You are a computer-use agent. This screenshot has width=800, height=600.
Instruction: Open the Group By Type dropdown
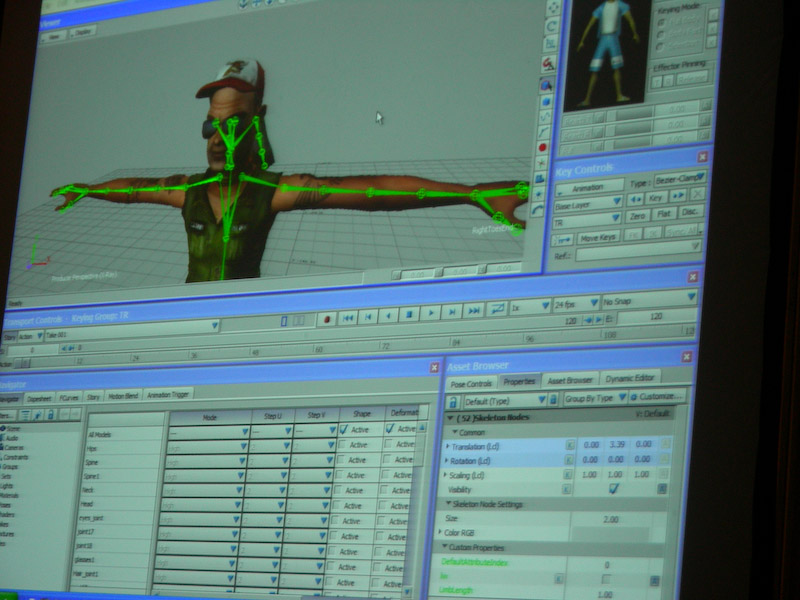(595, 398)
